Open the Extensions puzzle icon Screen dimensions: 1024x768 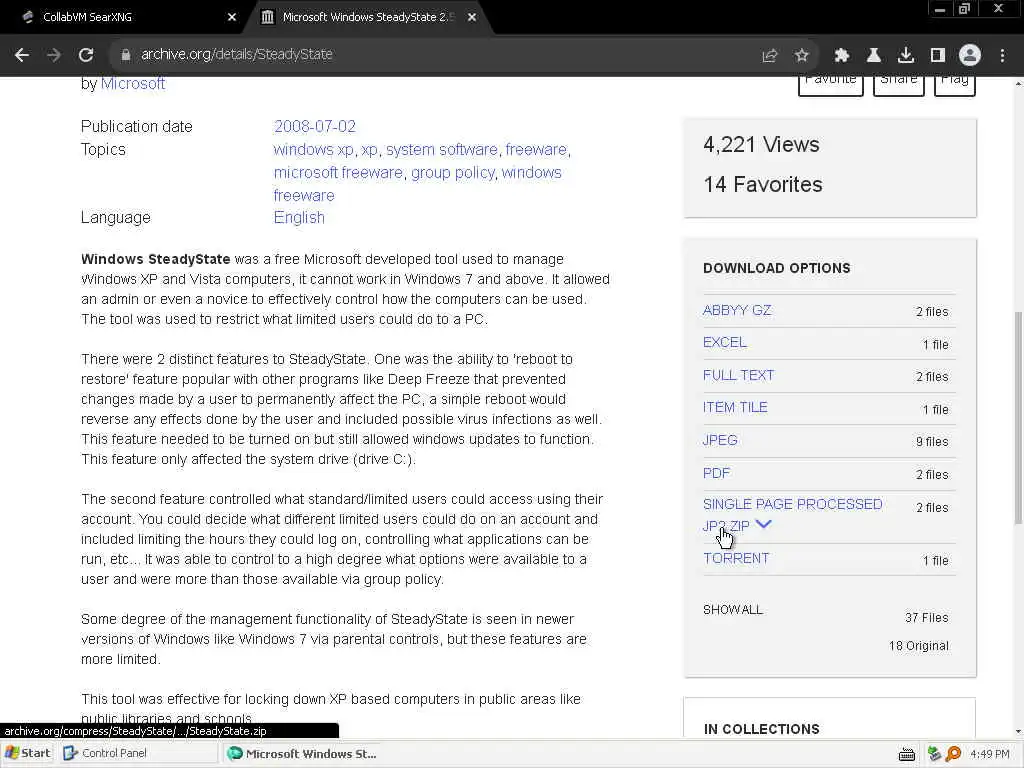click(x=842, y=56)
